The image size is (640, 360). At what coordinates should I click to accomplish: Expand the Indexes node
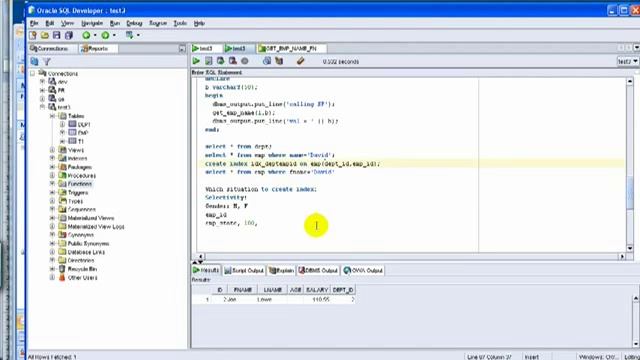[x=52, y=158]
